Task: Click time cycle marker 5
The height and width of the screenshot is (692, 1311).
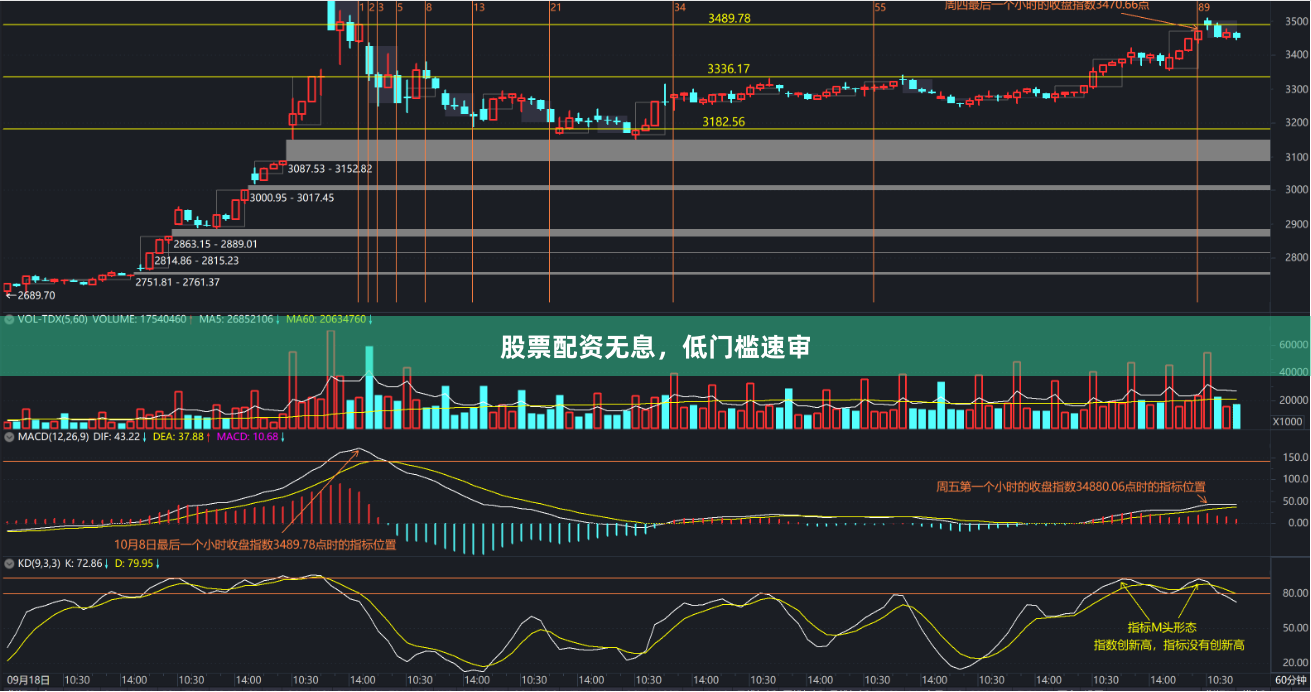Action: (400, 7)
